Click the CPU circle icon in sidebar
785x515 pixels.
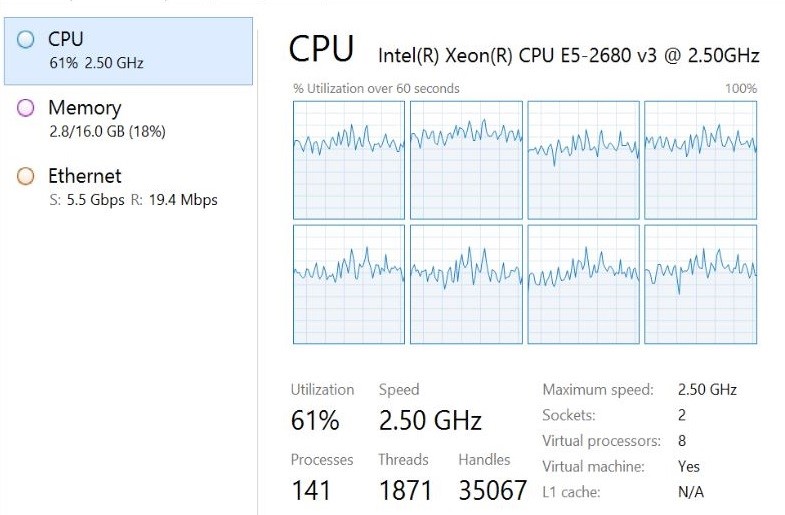coord(26,40)
